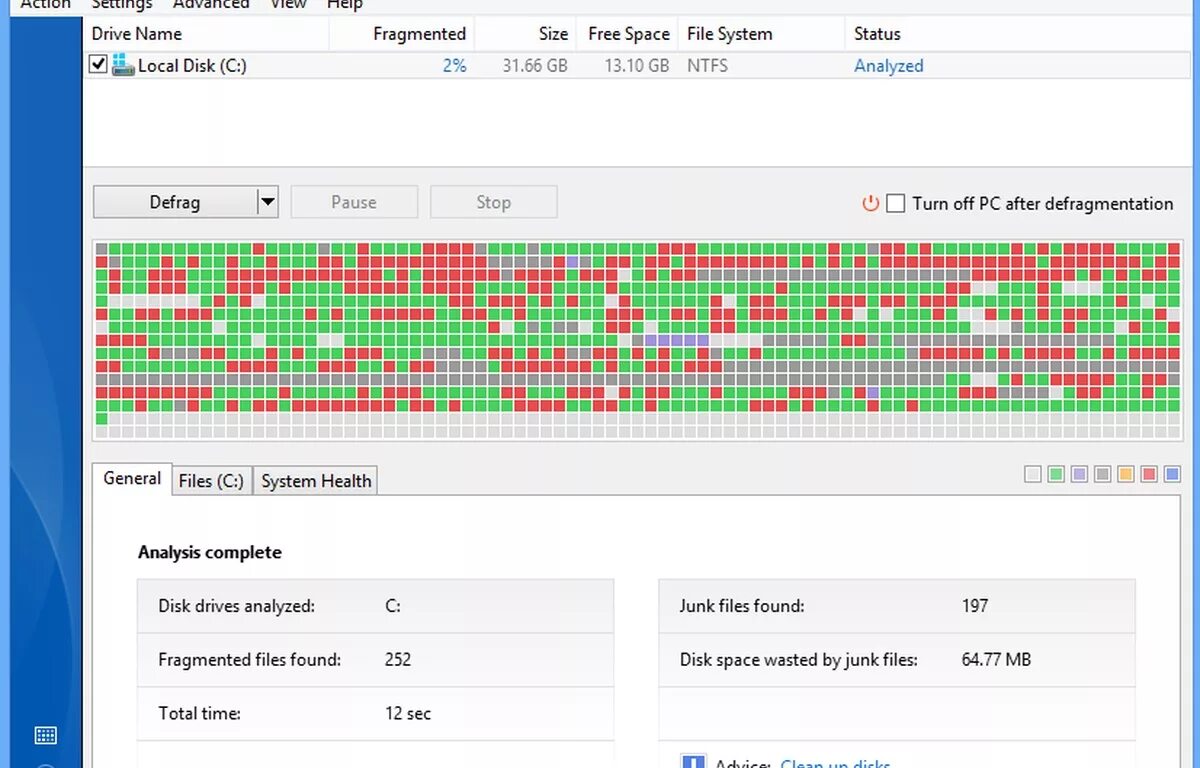Sort drives by Free Space column header

(628, 34)
